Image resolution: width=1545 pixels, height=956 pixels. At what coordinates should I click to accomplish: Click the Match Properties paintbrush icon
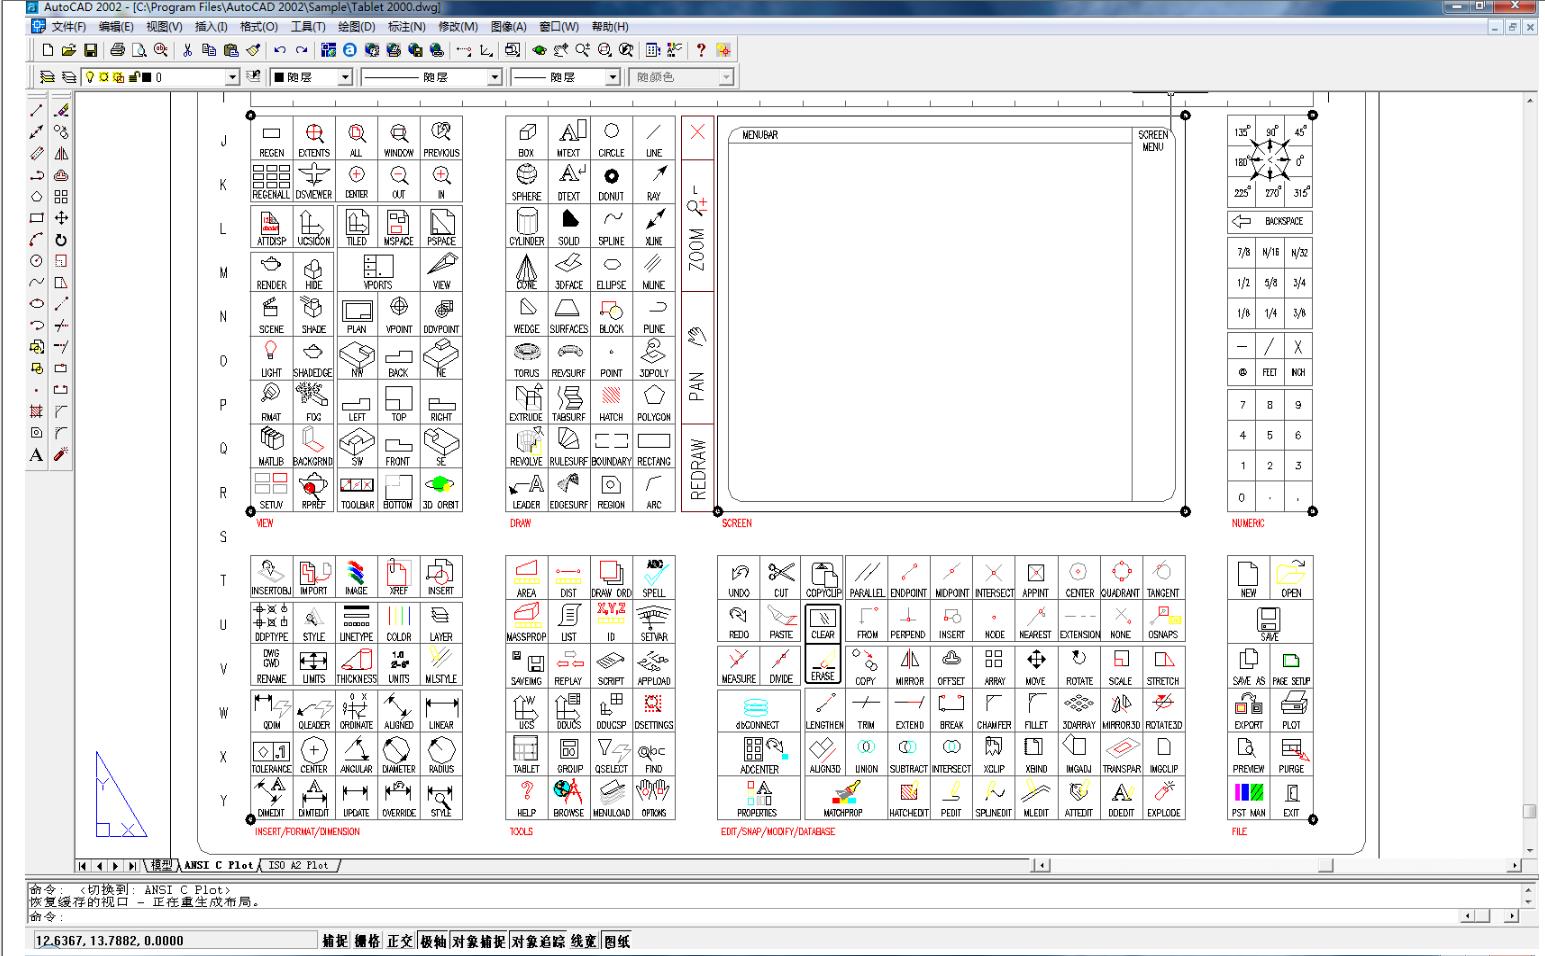click(253, 50)
